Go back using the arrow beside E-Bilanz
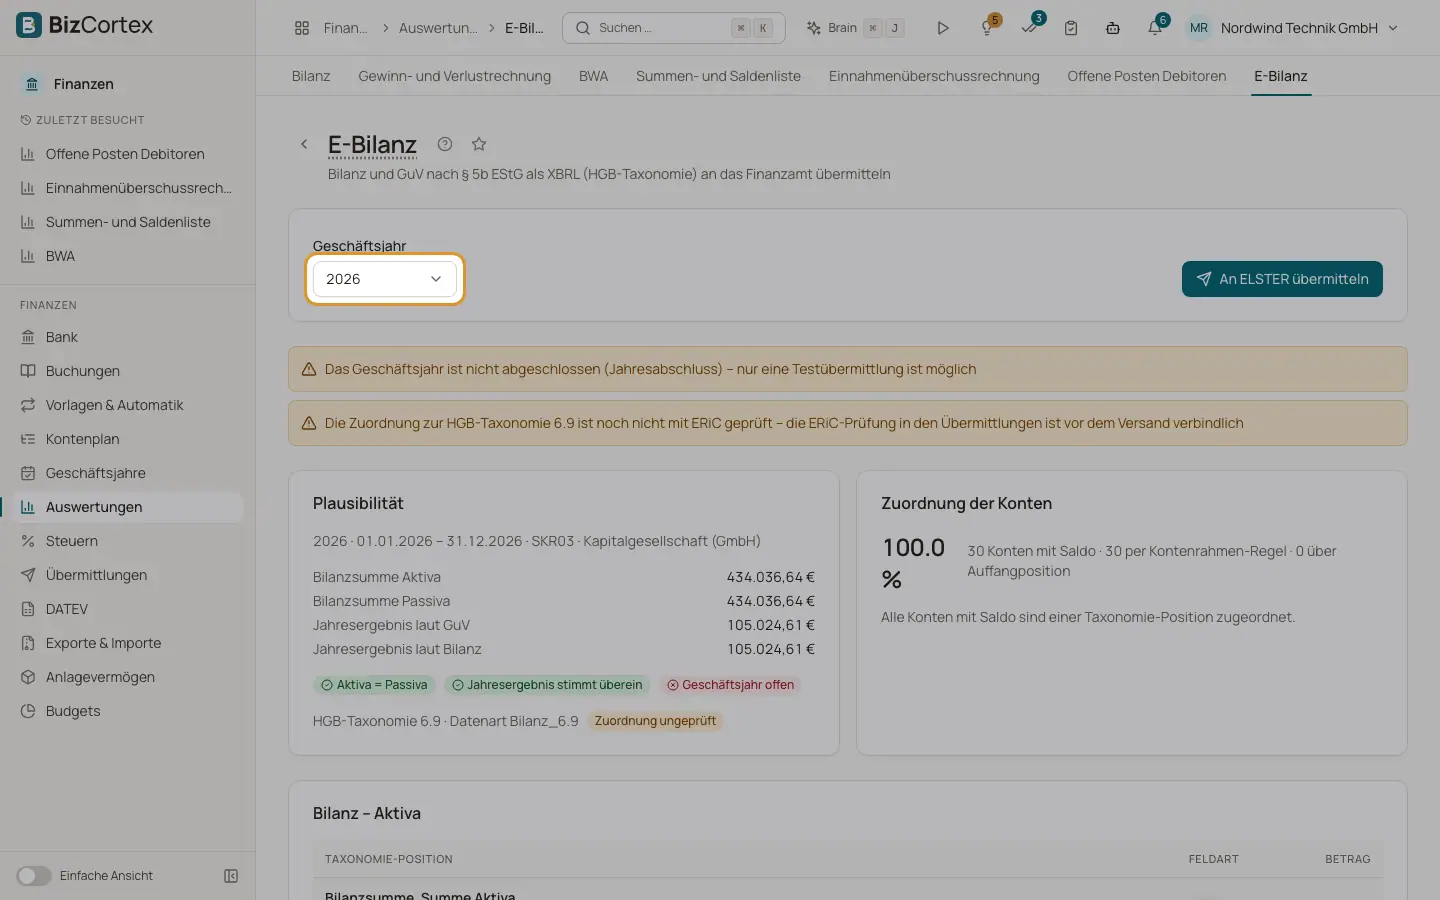1440x900 pixels. (304, 144)
